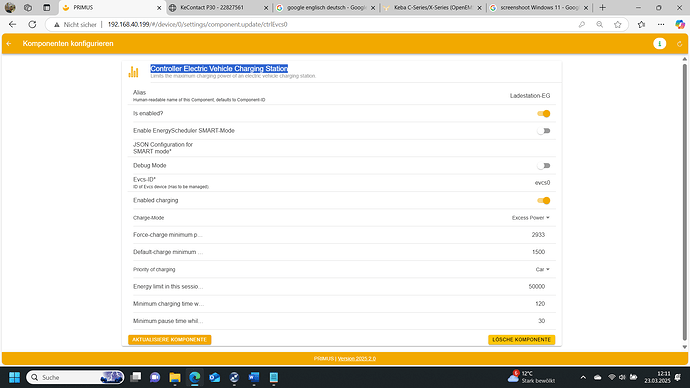Toggle the Enabled charging switch
The height and width of the screenshot is (388, 690).
pos(543,201)
